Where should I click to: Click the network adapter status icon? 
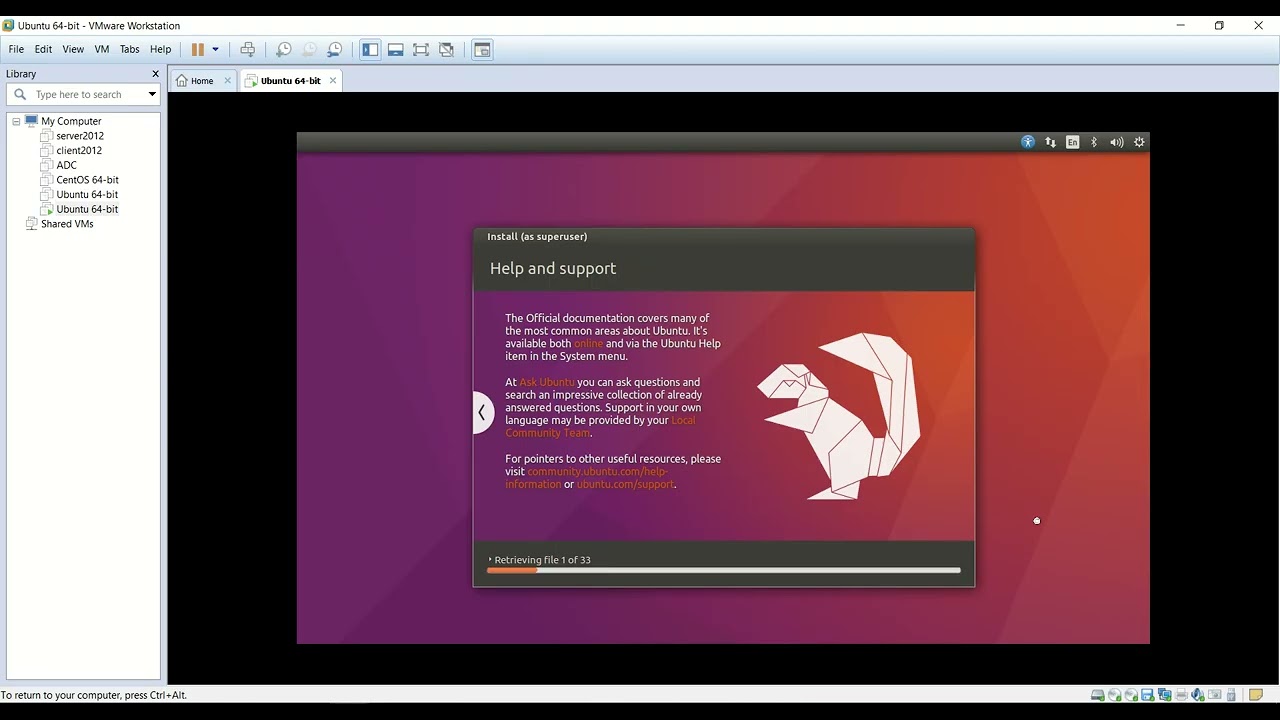click(1164, 695)
